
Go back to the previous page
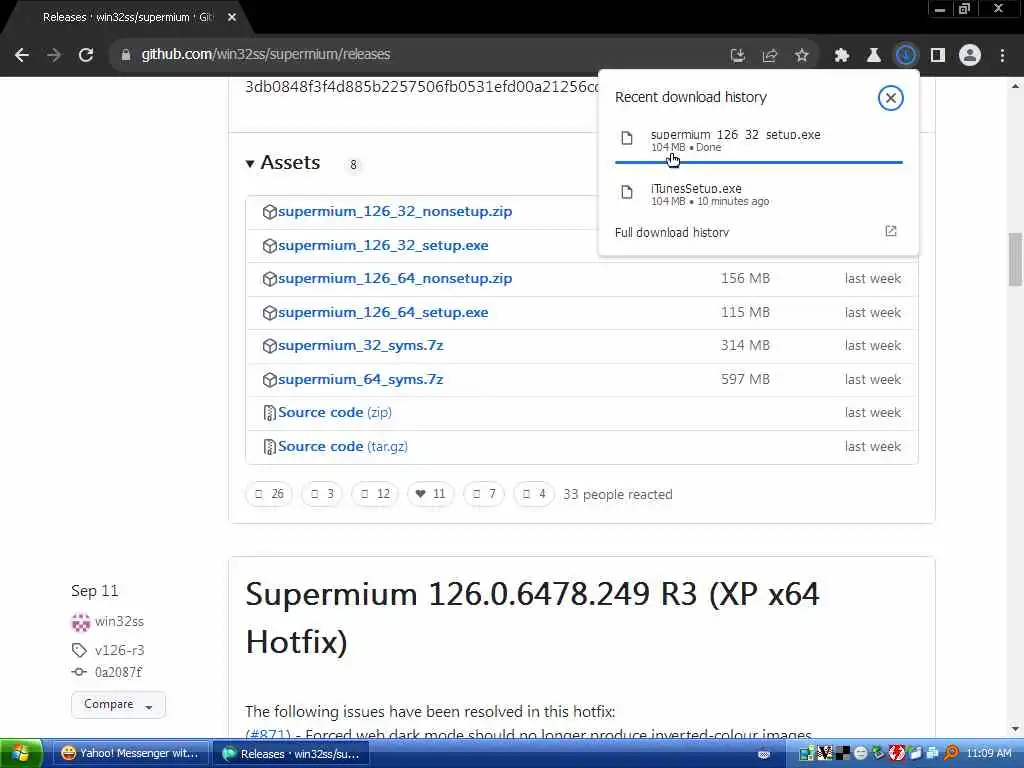point(22,55)
